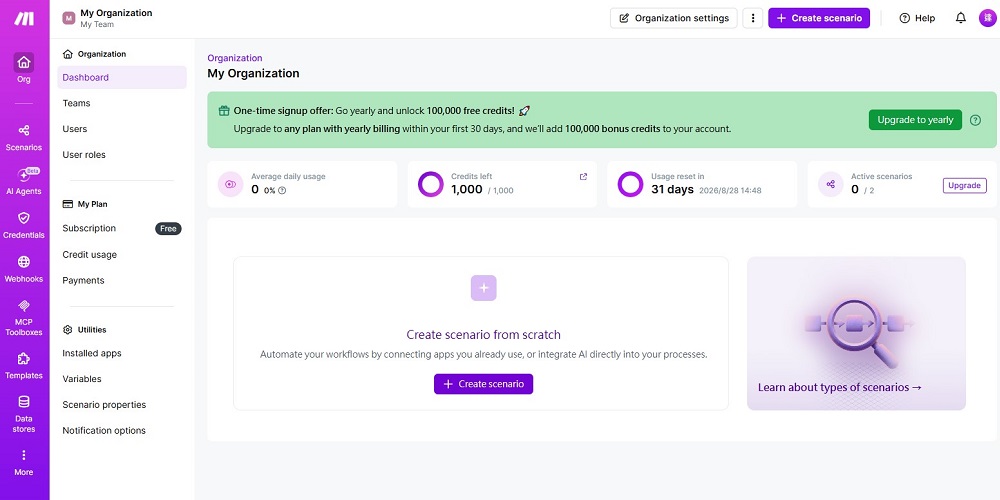
Task: Click the Organization breadcrumb link
Action: pyautogui.click(x=235, y=58)
